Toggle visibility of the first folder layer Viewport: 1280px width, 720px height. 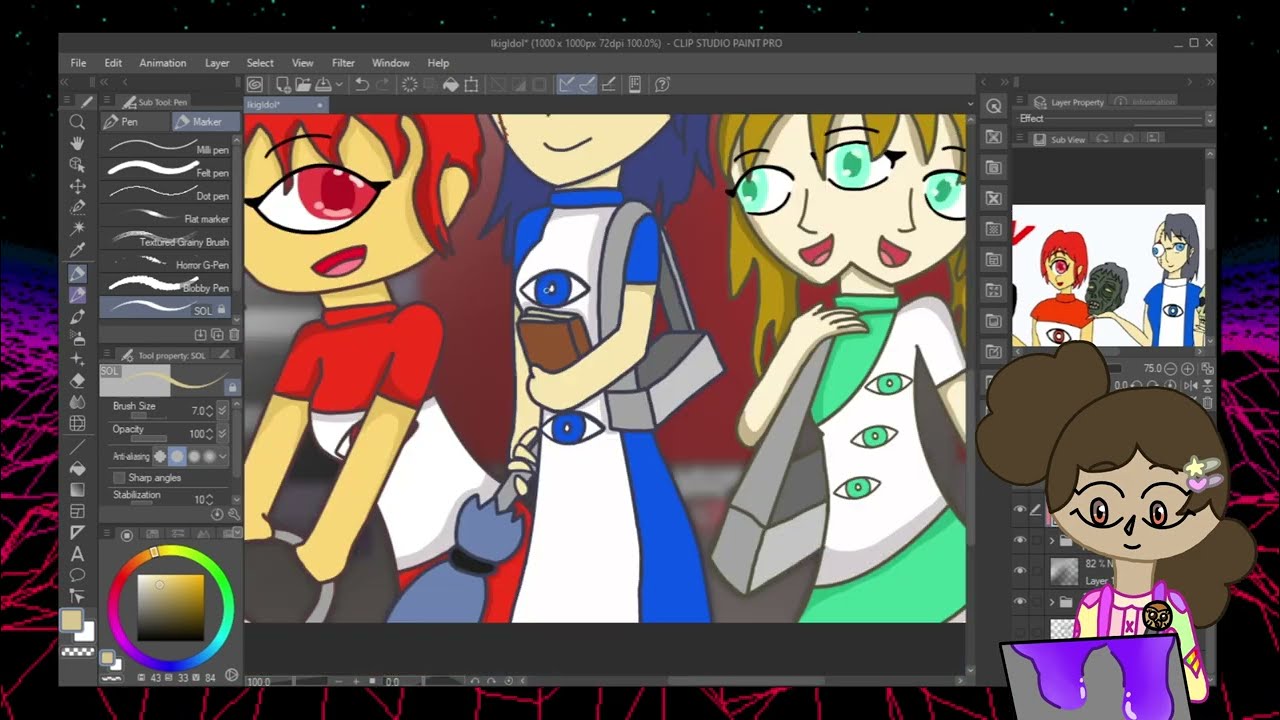[x=1020, y=540]
